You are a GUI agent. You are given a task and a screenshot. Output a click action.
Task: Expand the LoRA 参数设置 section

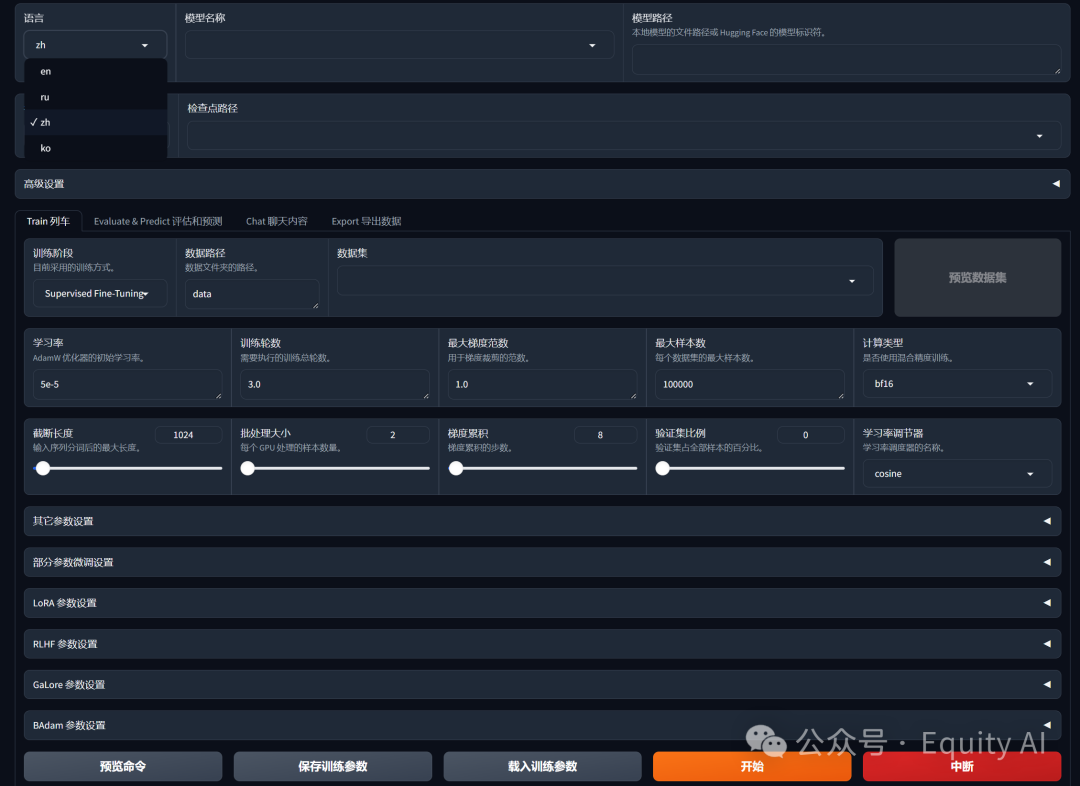pyautogui.click(x=542, y=603)
